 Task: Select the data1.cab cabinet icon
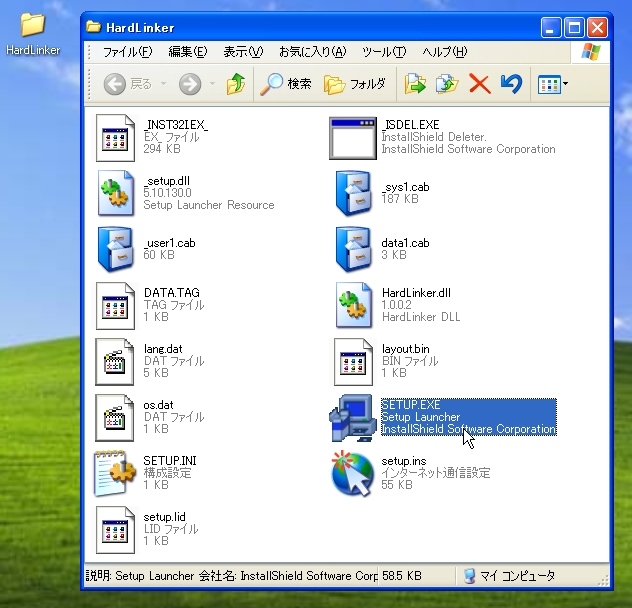353,249
